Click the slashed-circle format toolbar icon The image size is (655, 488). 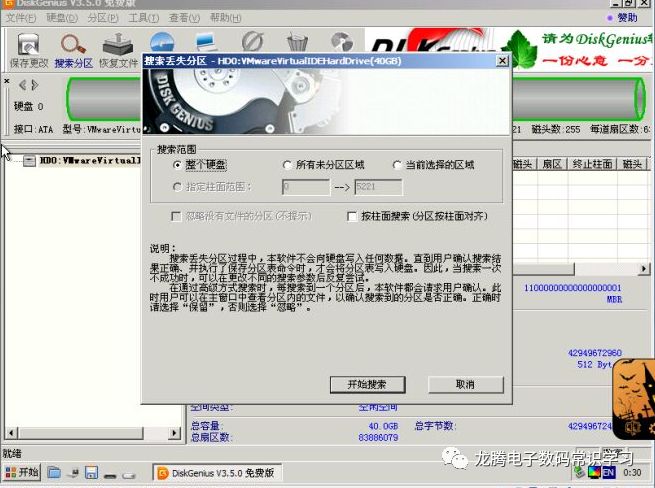click(252, 42)
